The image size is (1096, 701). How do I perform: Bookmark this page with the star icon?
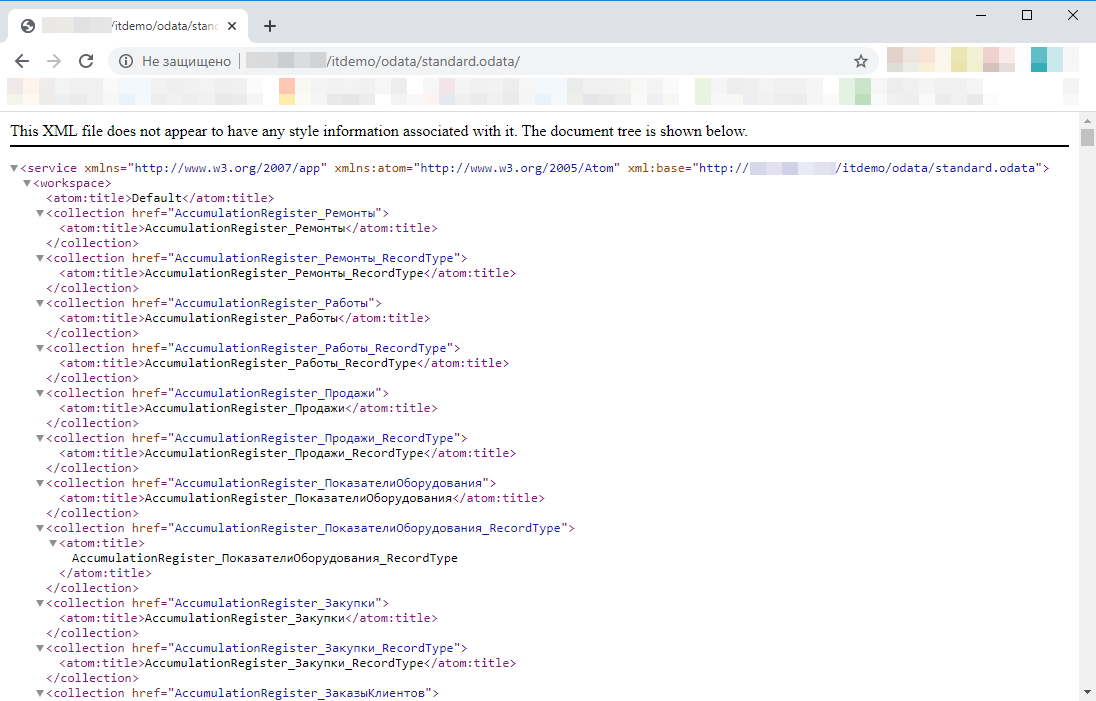pyautogui.click(x=860, y=61)
